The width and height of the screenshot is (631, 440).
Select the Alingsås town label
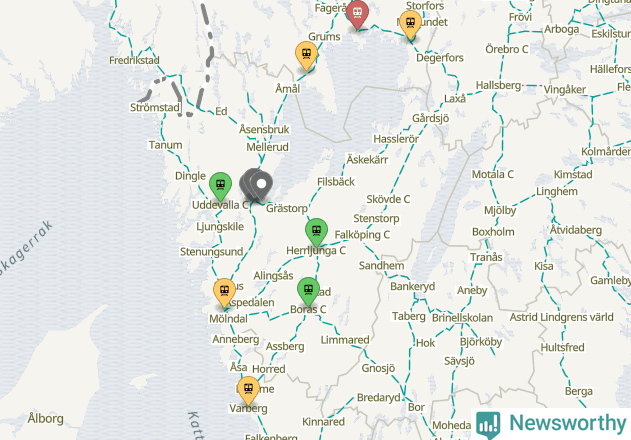pos(273,276)
